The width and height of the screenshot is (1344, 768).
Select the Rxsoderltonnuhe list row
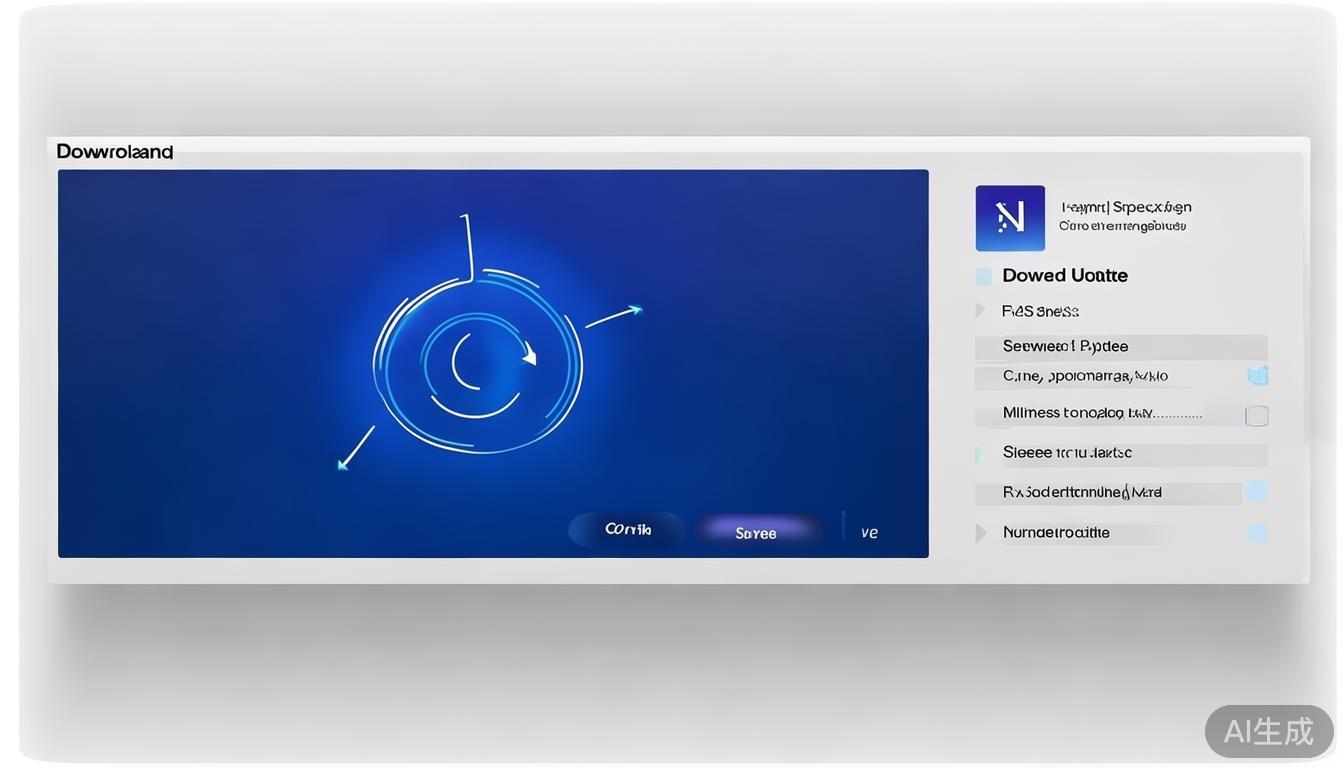pos(1110,493)
